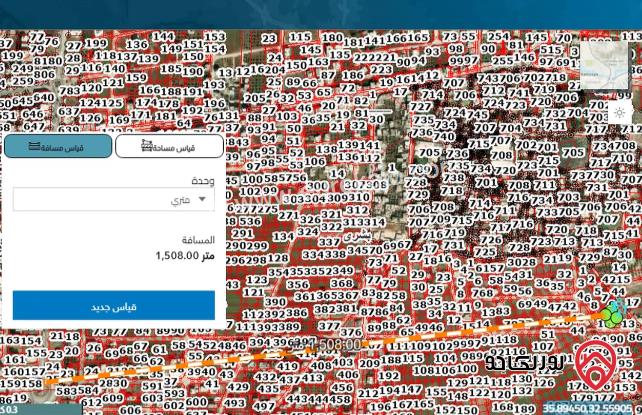The height and width of the screenshot is (415, 642).
Task: Select parcel label 1383 on the map
Action: point(495,312)
